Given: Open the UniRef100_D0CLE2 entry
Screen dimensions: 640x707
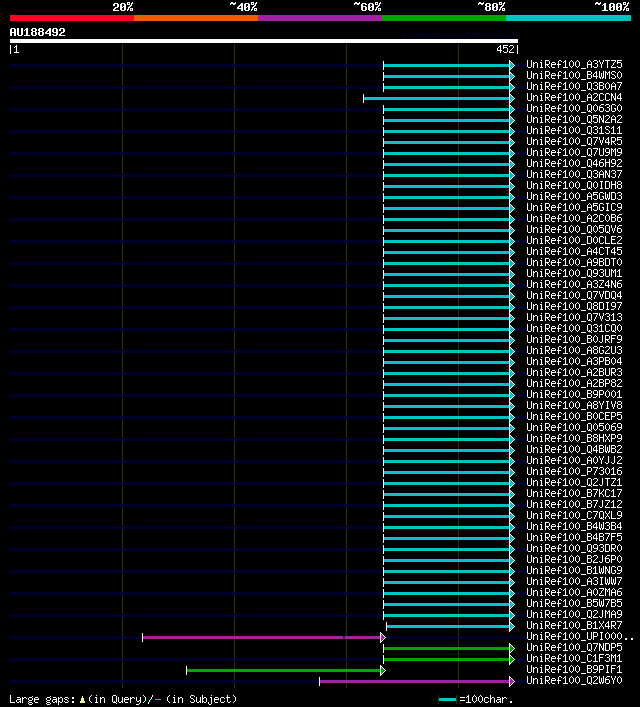Looking at the screenshot, I should (574, 240).
